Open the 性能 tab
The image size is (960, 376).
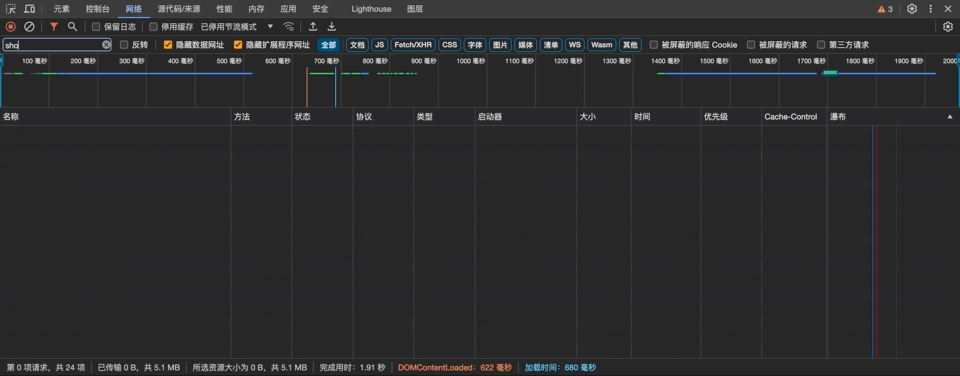pos(224,9)
